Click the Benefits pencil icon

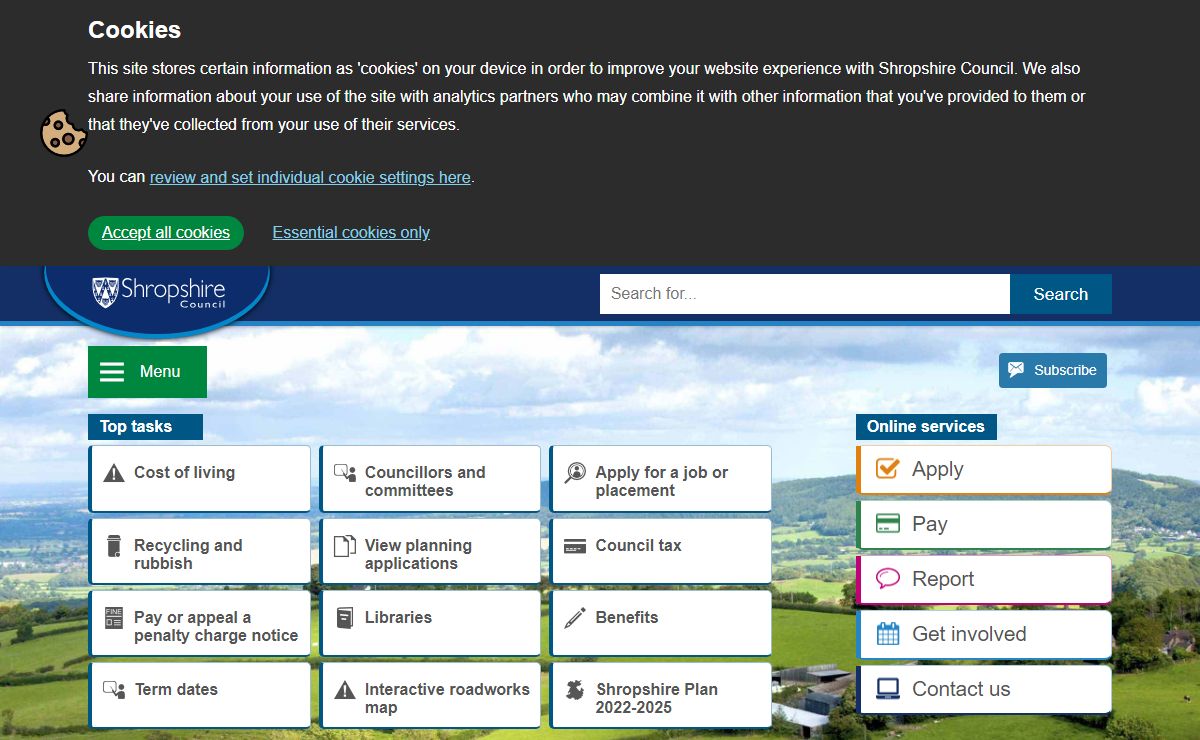(575, 618)
